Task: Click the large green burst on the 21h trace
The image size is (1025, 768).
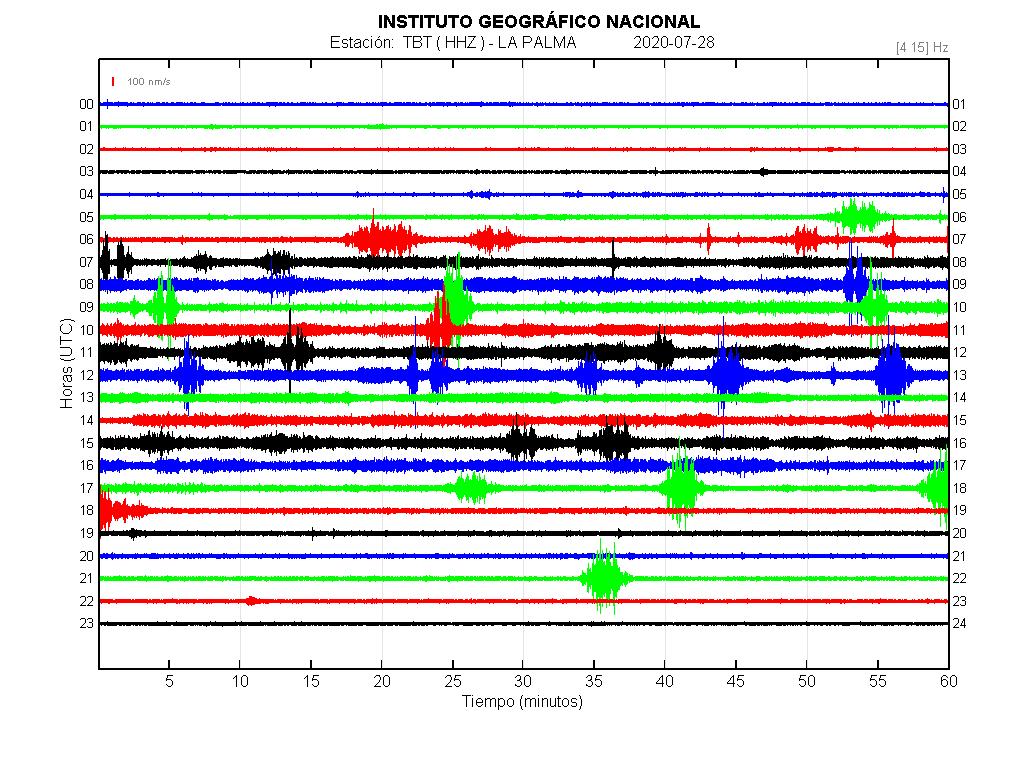Action: (604, 578)
